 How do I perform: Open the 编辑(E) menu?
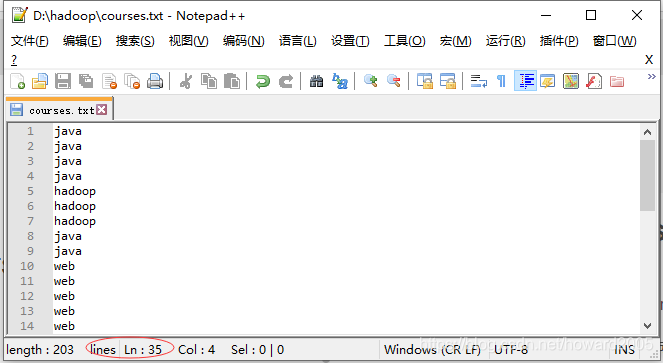point(82,41)
